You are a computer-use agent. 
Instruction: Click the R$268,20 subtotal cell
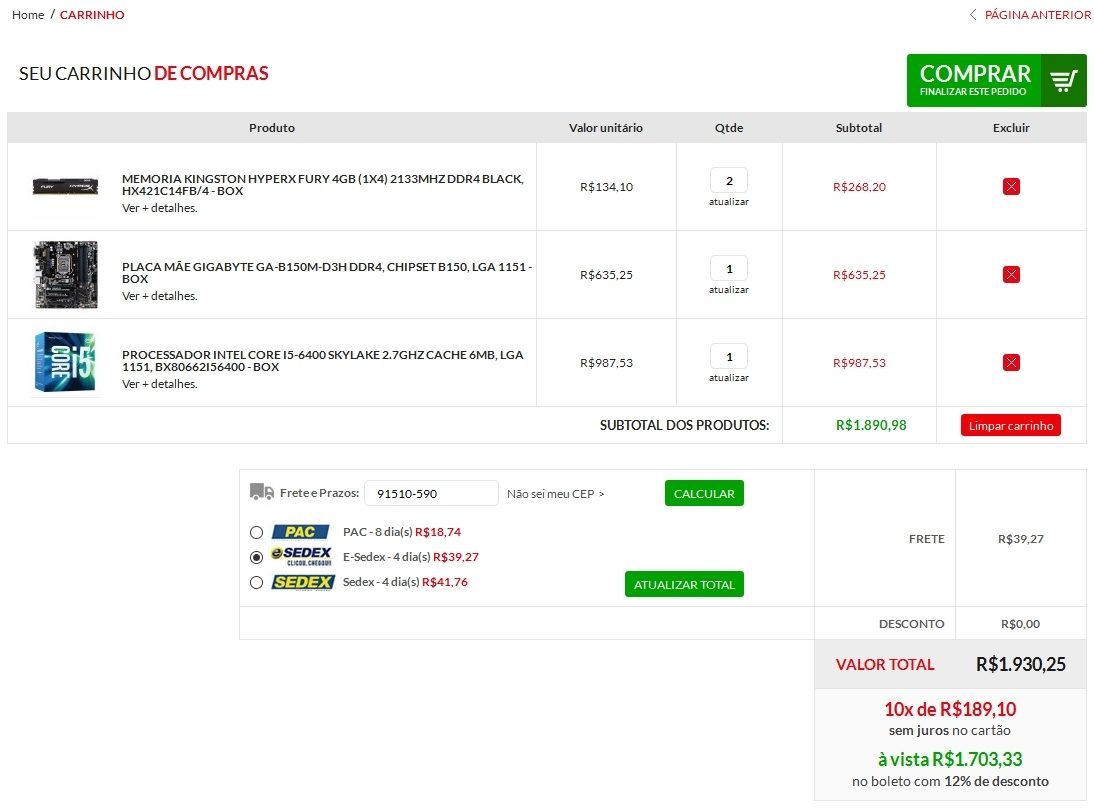point(859,186)
